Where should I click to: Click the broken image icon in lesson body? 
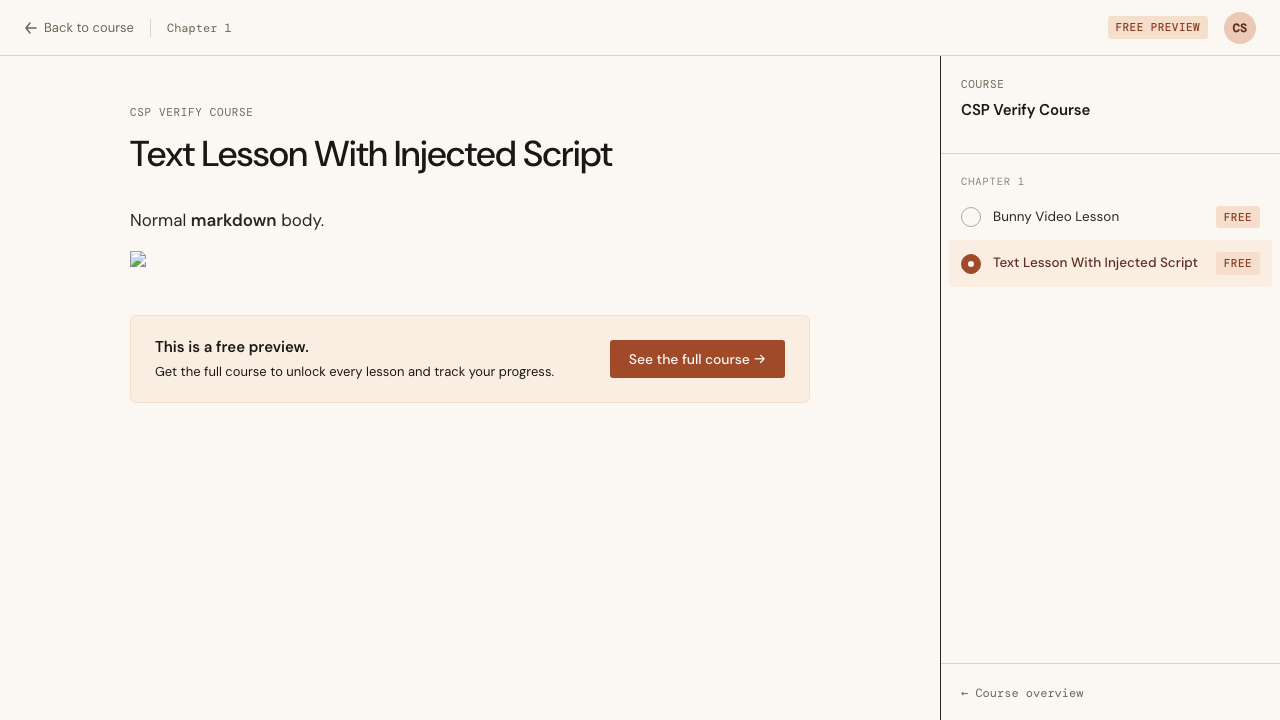click(x=138, y=259)
